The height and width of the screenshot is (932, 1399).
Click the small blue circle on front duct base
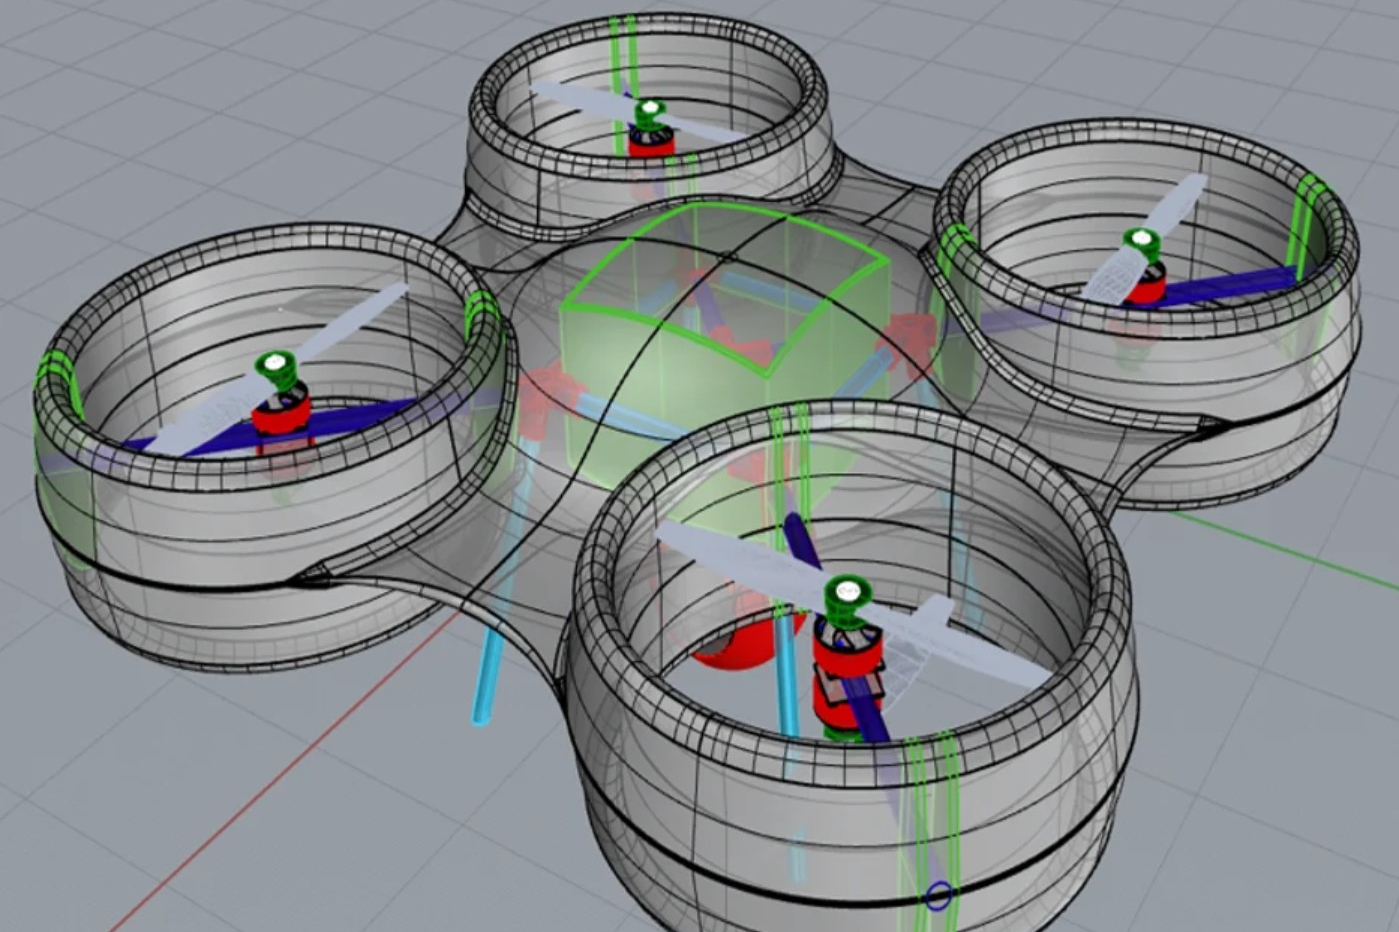tap(938, 896)
